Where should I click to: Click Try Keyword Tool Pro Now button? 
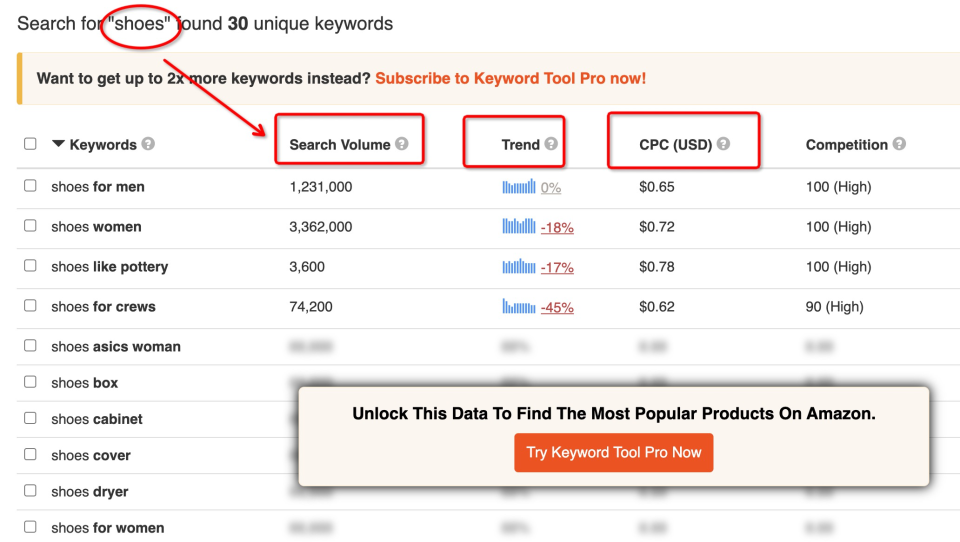pyautogui.click(x=613, y=453)
